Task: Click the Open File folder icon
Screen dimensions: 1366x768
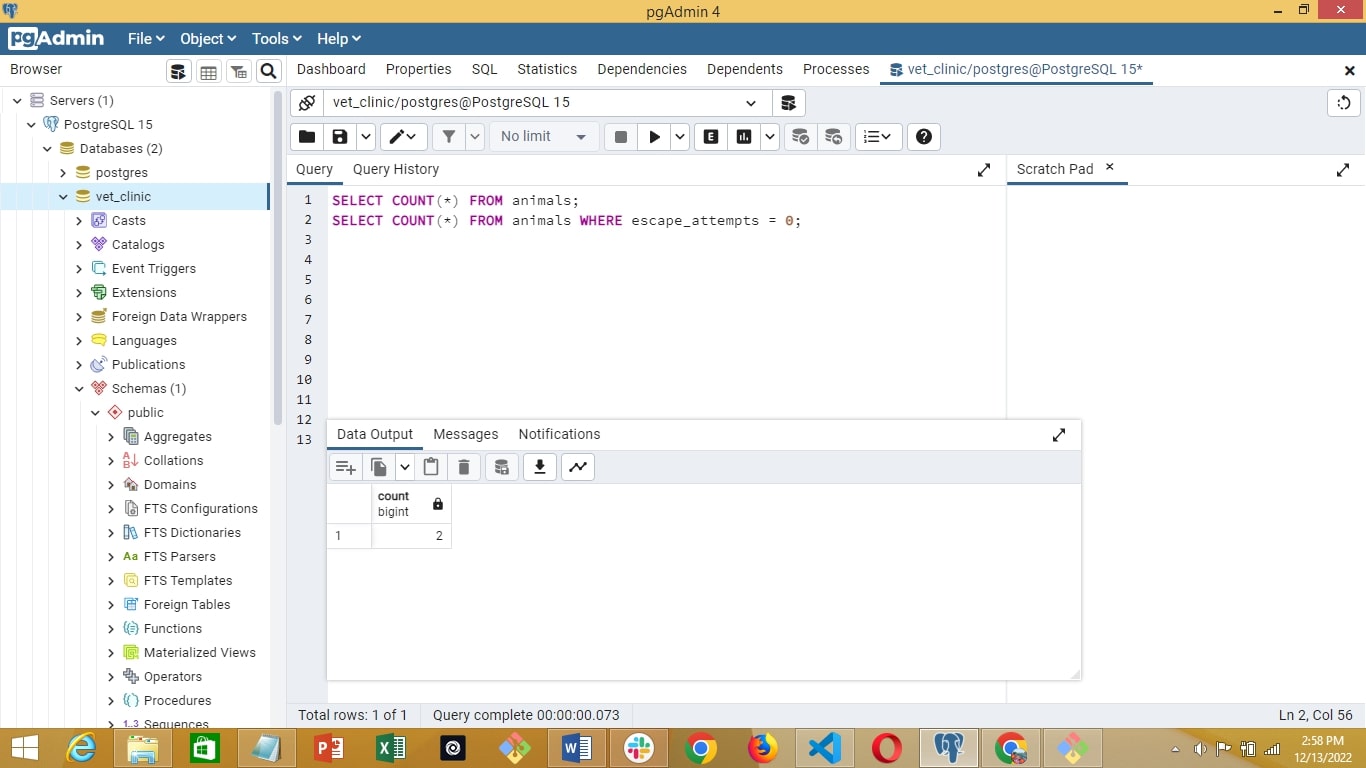Action: click(x=307, y=137)
